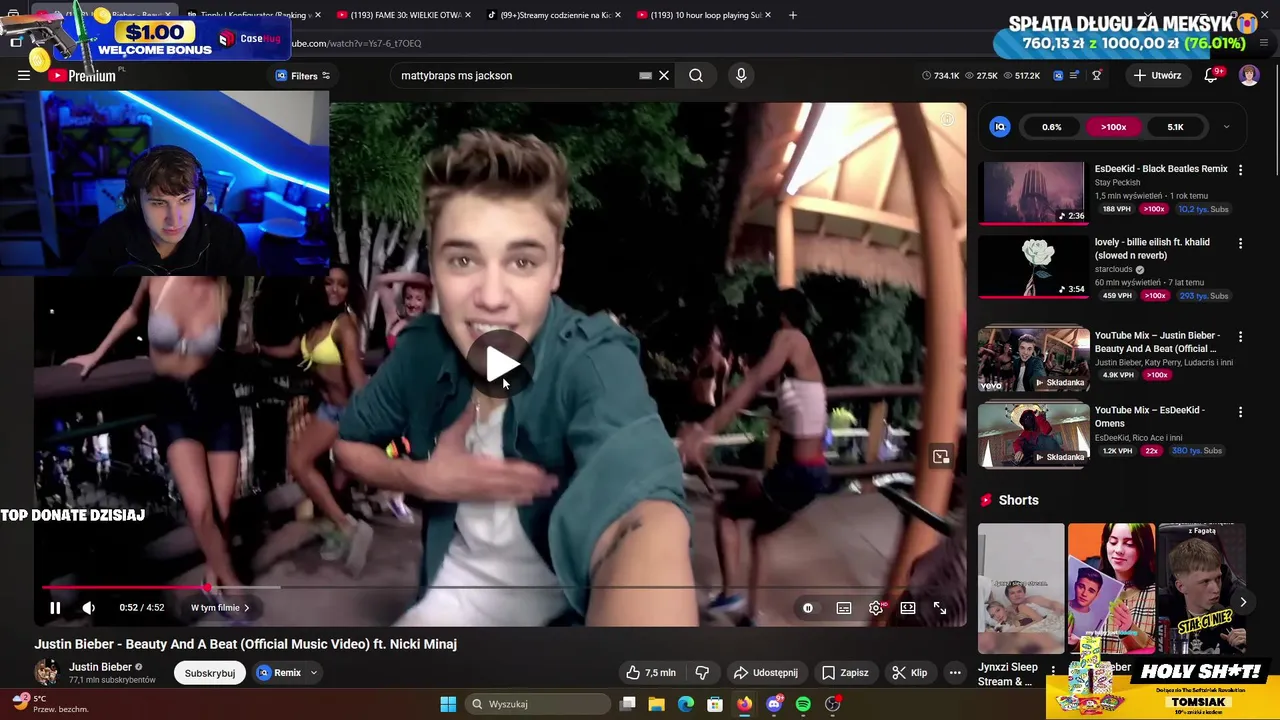Screen dimensions: 1280x720
Task: Click the voice search microphone icon
Action: (741, 75)
